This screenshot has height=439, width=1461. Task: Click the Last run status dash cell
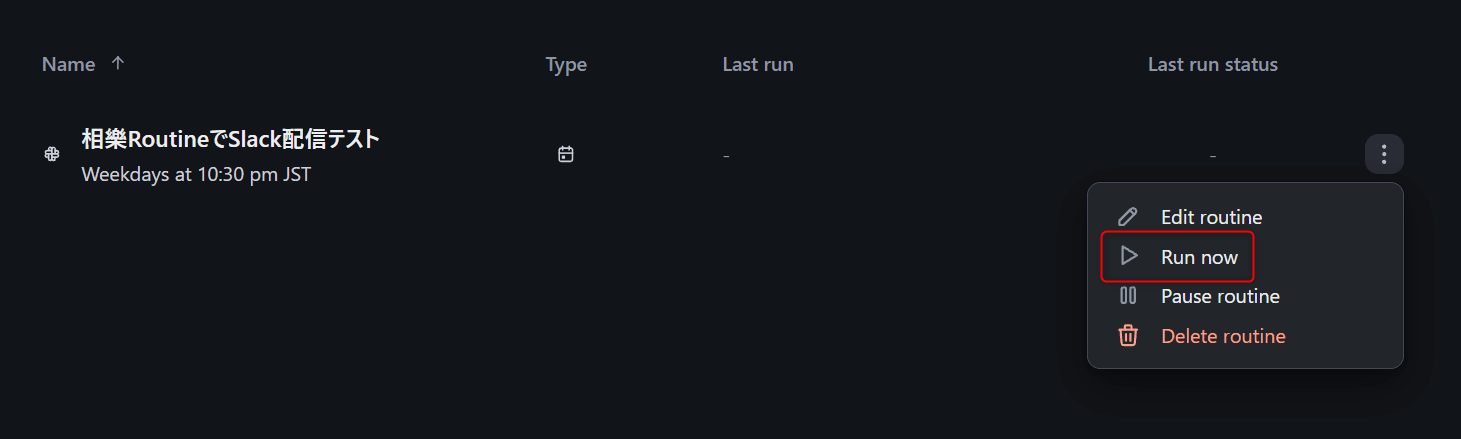click(1213, 156)
